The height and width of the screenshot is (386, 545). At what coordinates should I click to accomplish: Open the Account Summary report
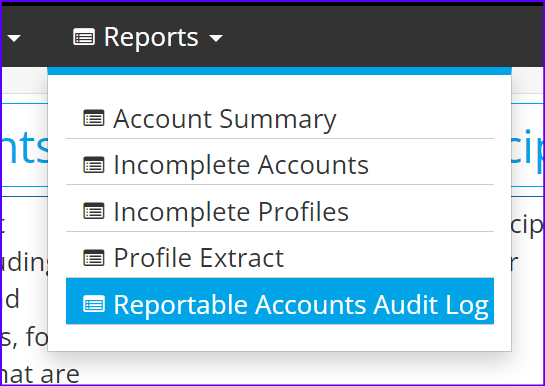click(280, 118)
